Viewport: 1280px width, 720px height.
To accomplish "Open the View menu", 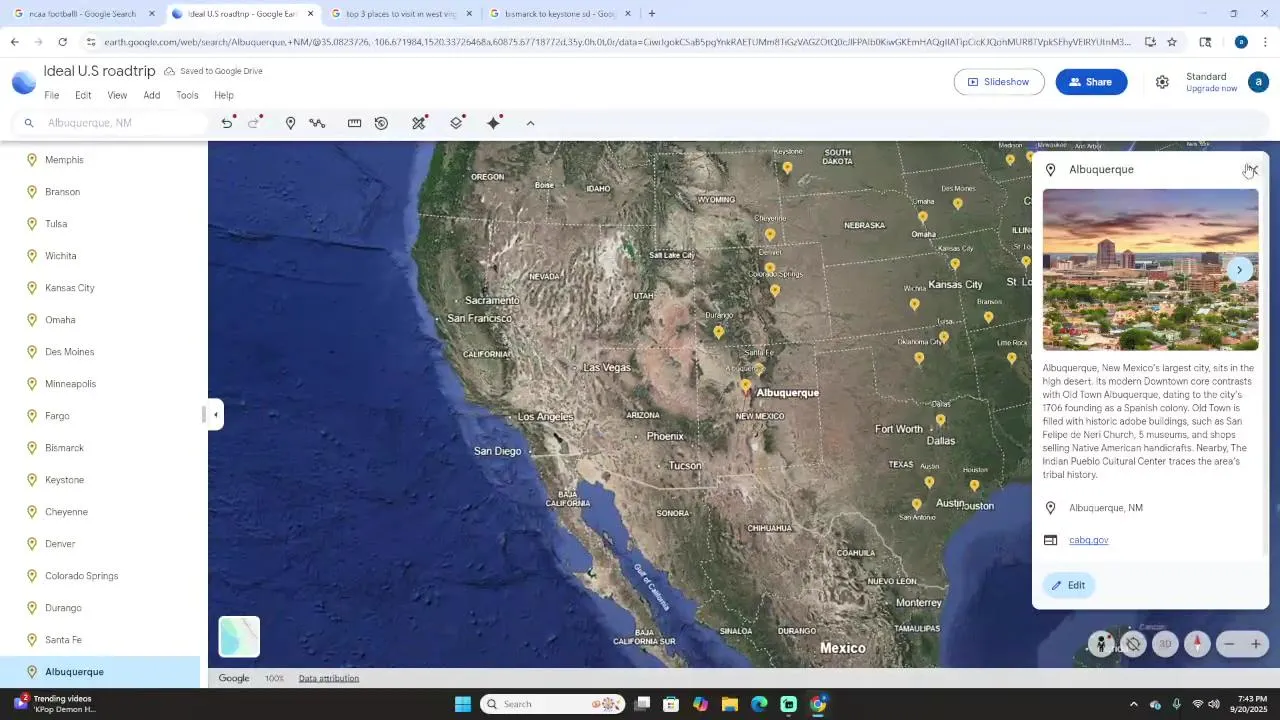I will [x=117, y=95].
